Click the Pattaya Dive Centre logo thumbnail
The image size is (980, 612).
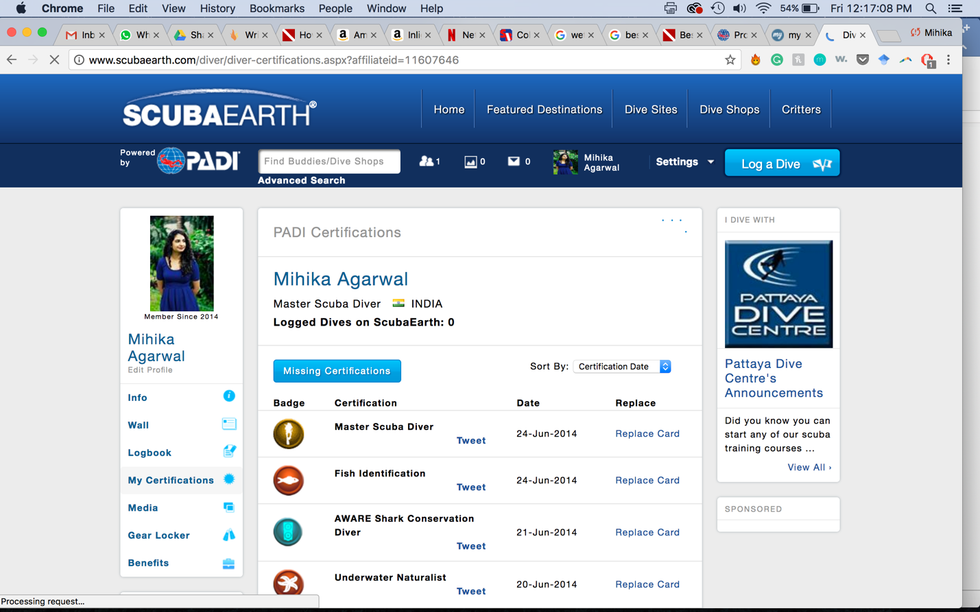778,294
